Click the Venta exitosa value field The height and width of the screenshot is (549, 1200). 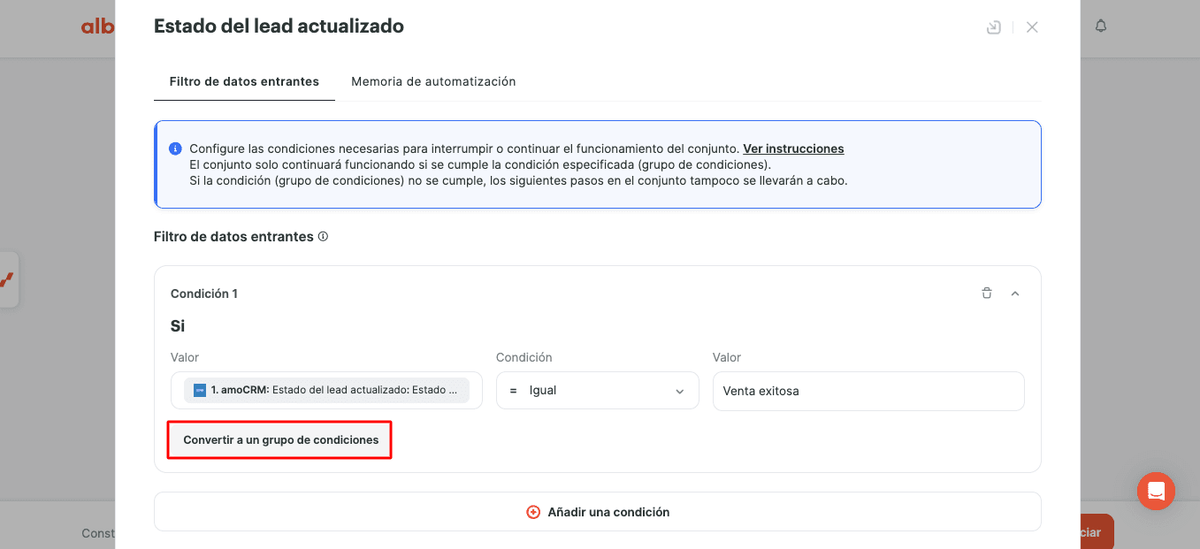868,391
